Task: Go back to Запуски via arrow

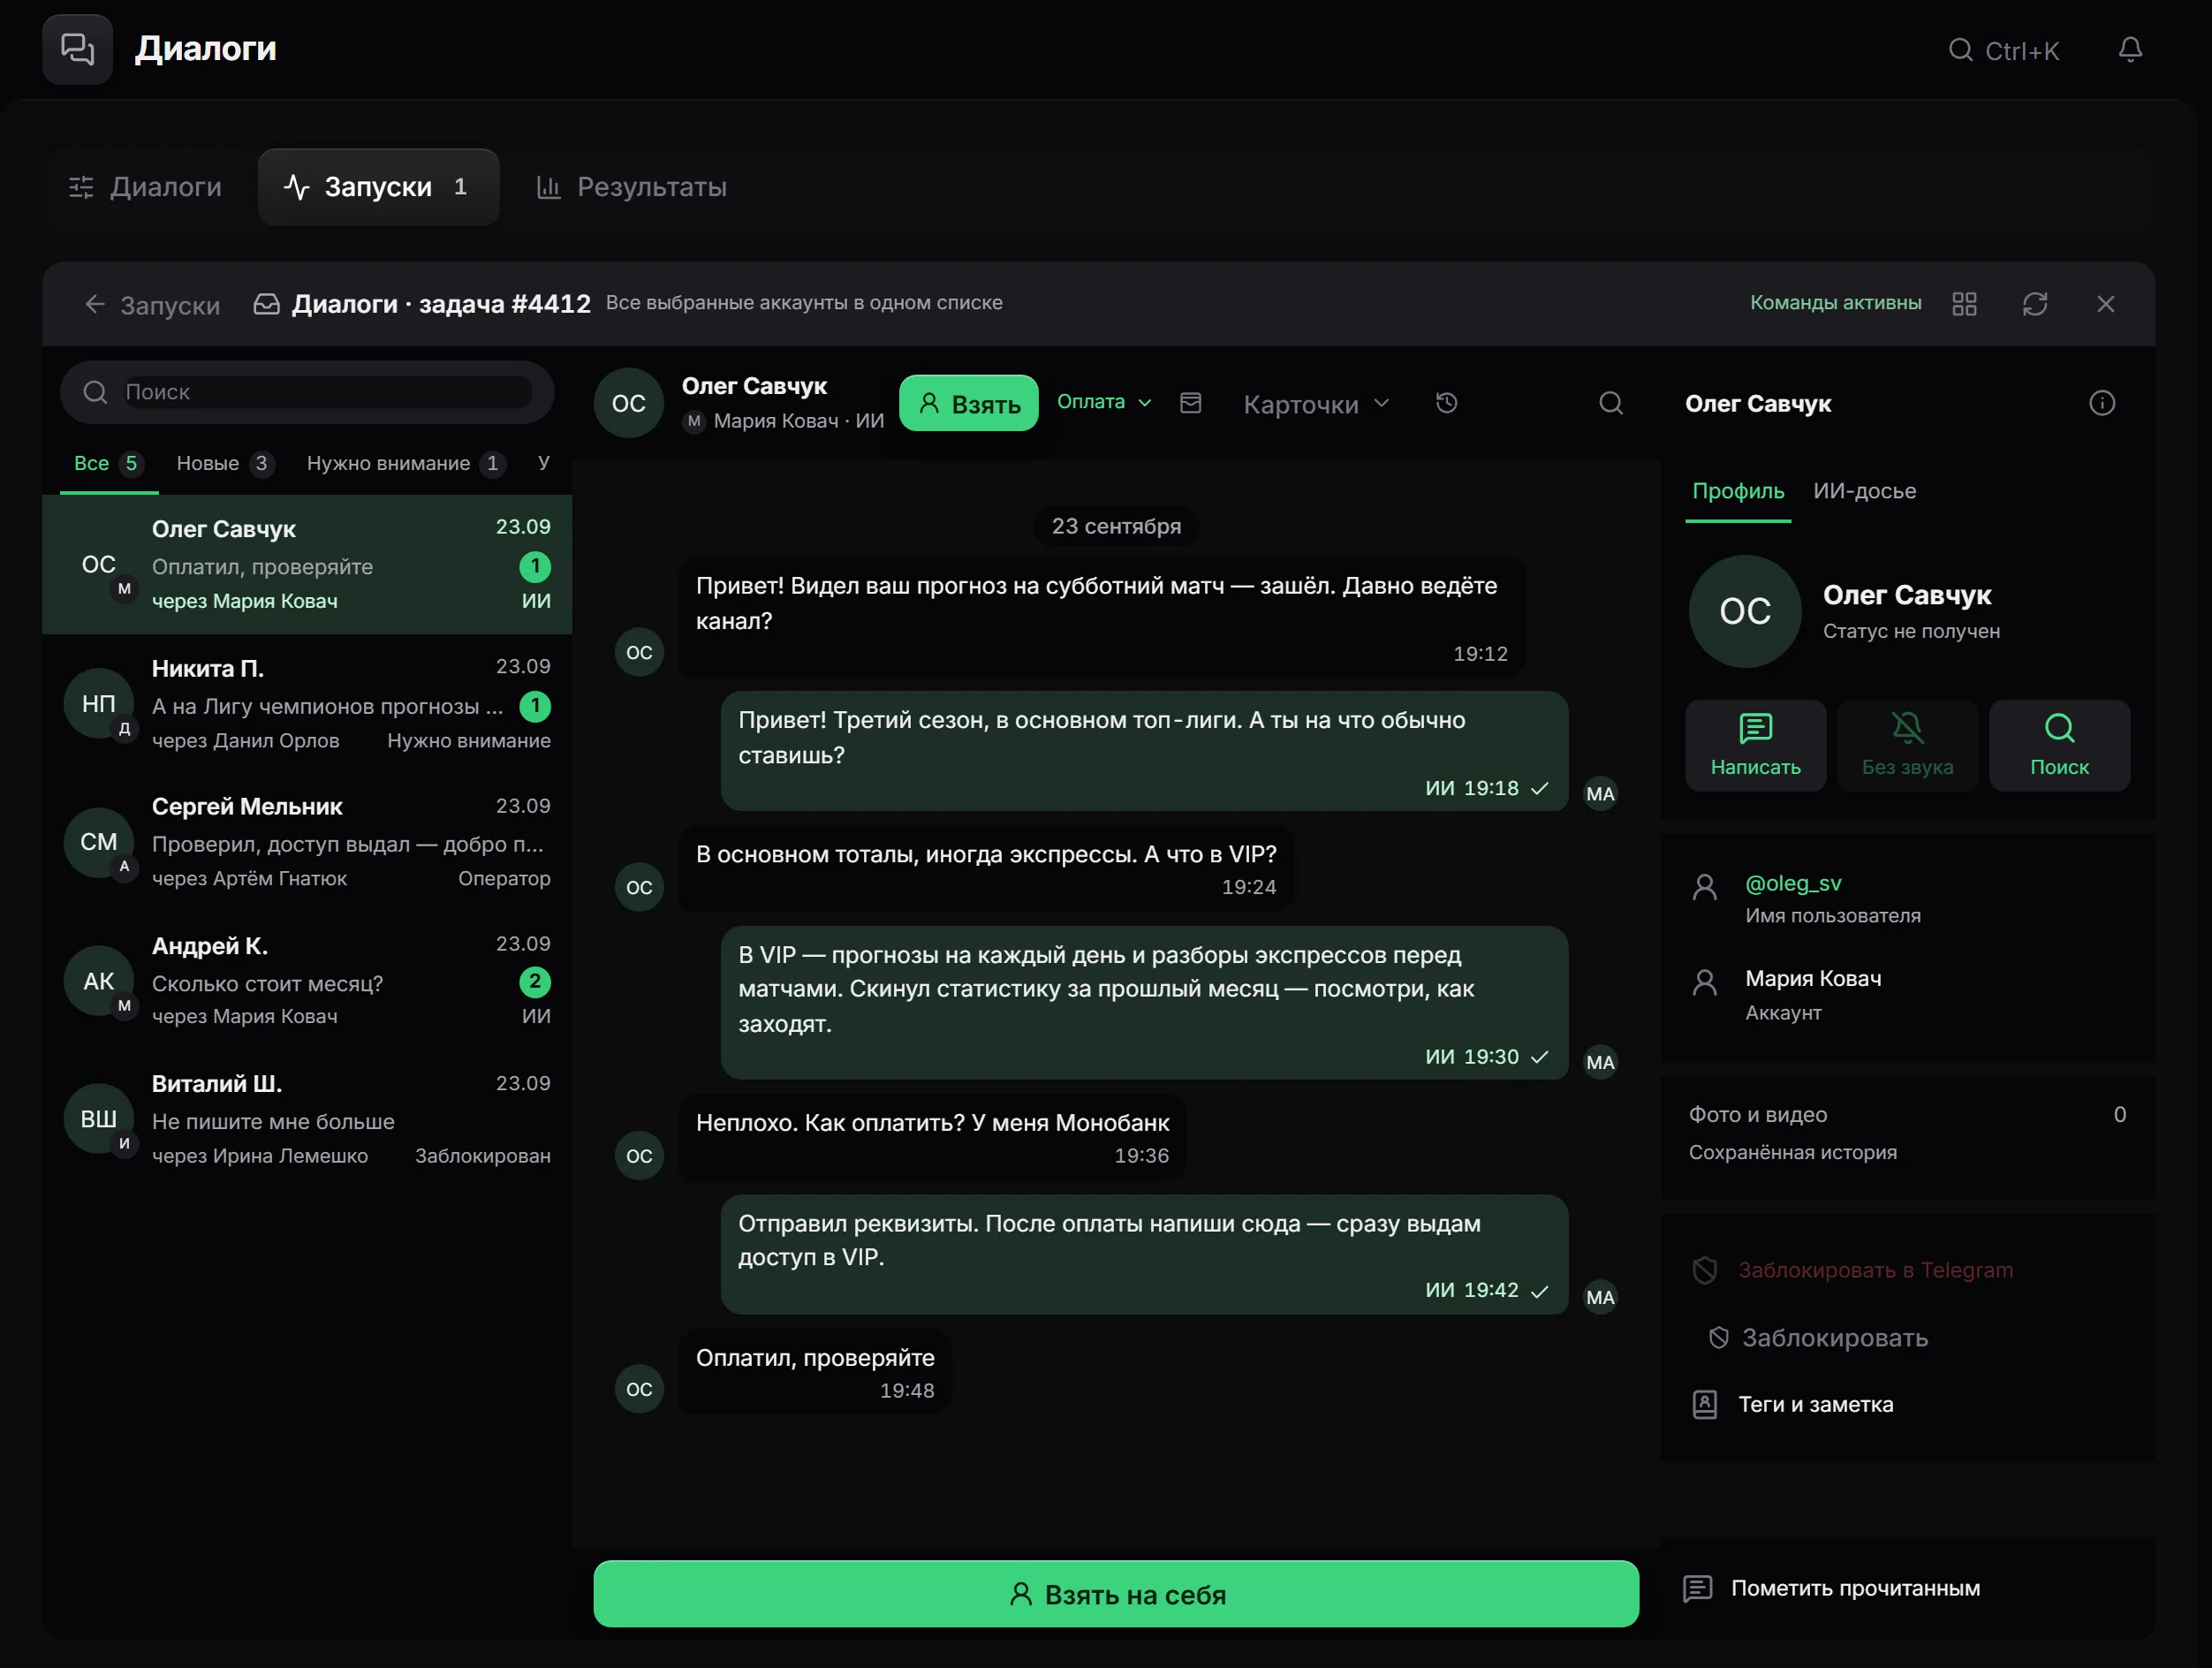Action: (x=152, y=305)
